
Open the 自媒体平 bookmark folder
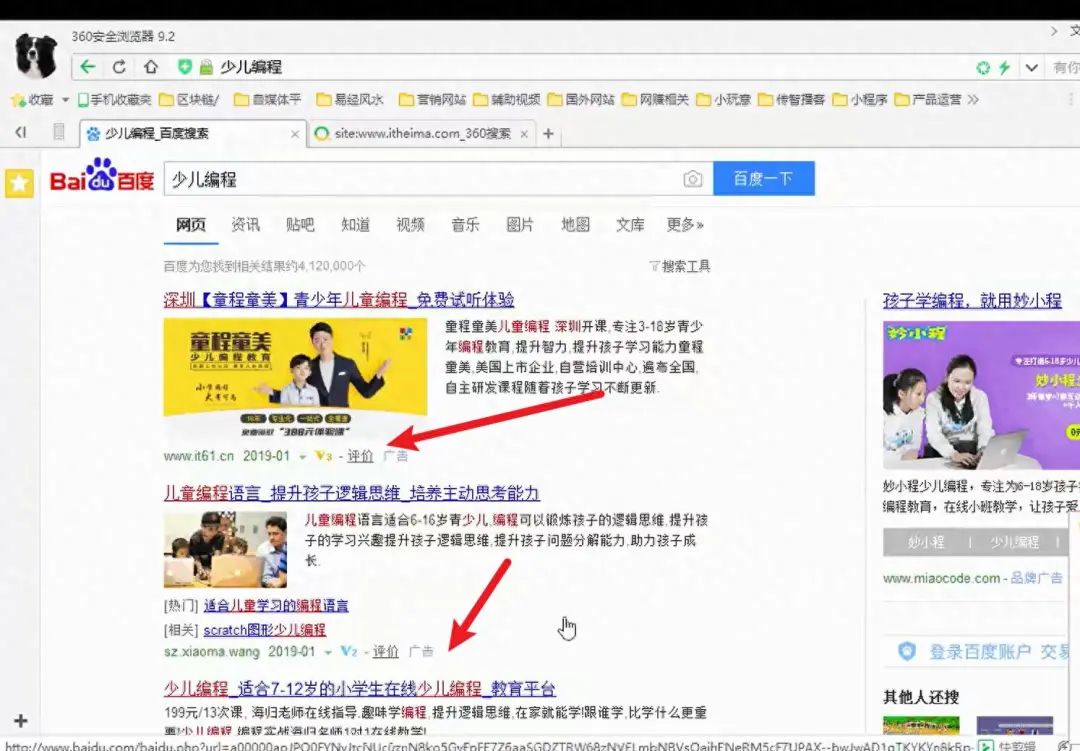[x=268, y=100]
